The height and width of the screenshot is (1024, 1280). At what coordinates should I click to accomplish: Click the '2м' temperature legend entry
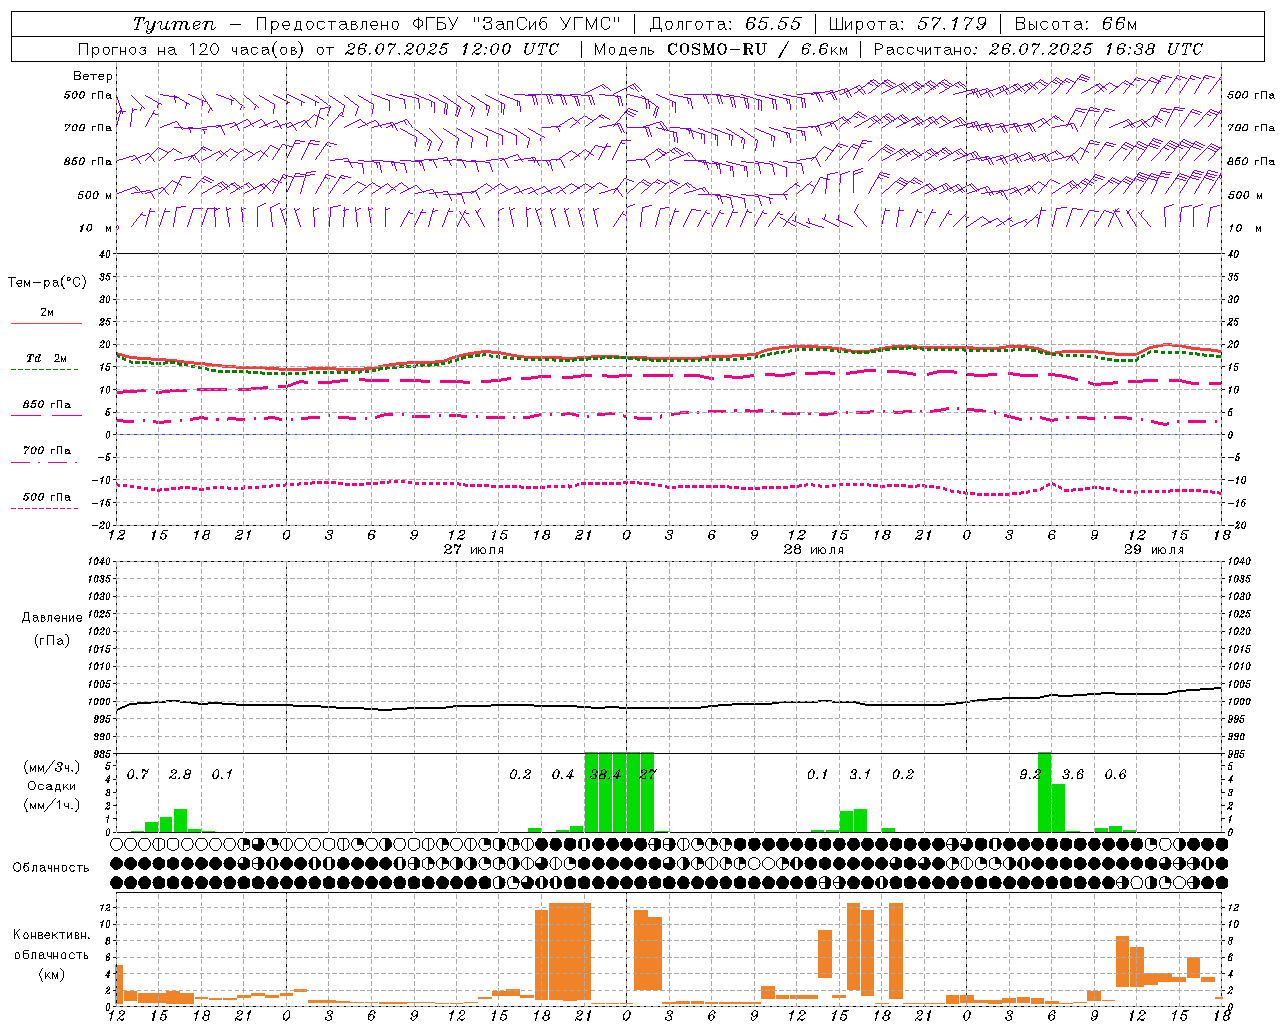(47, 312)
